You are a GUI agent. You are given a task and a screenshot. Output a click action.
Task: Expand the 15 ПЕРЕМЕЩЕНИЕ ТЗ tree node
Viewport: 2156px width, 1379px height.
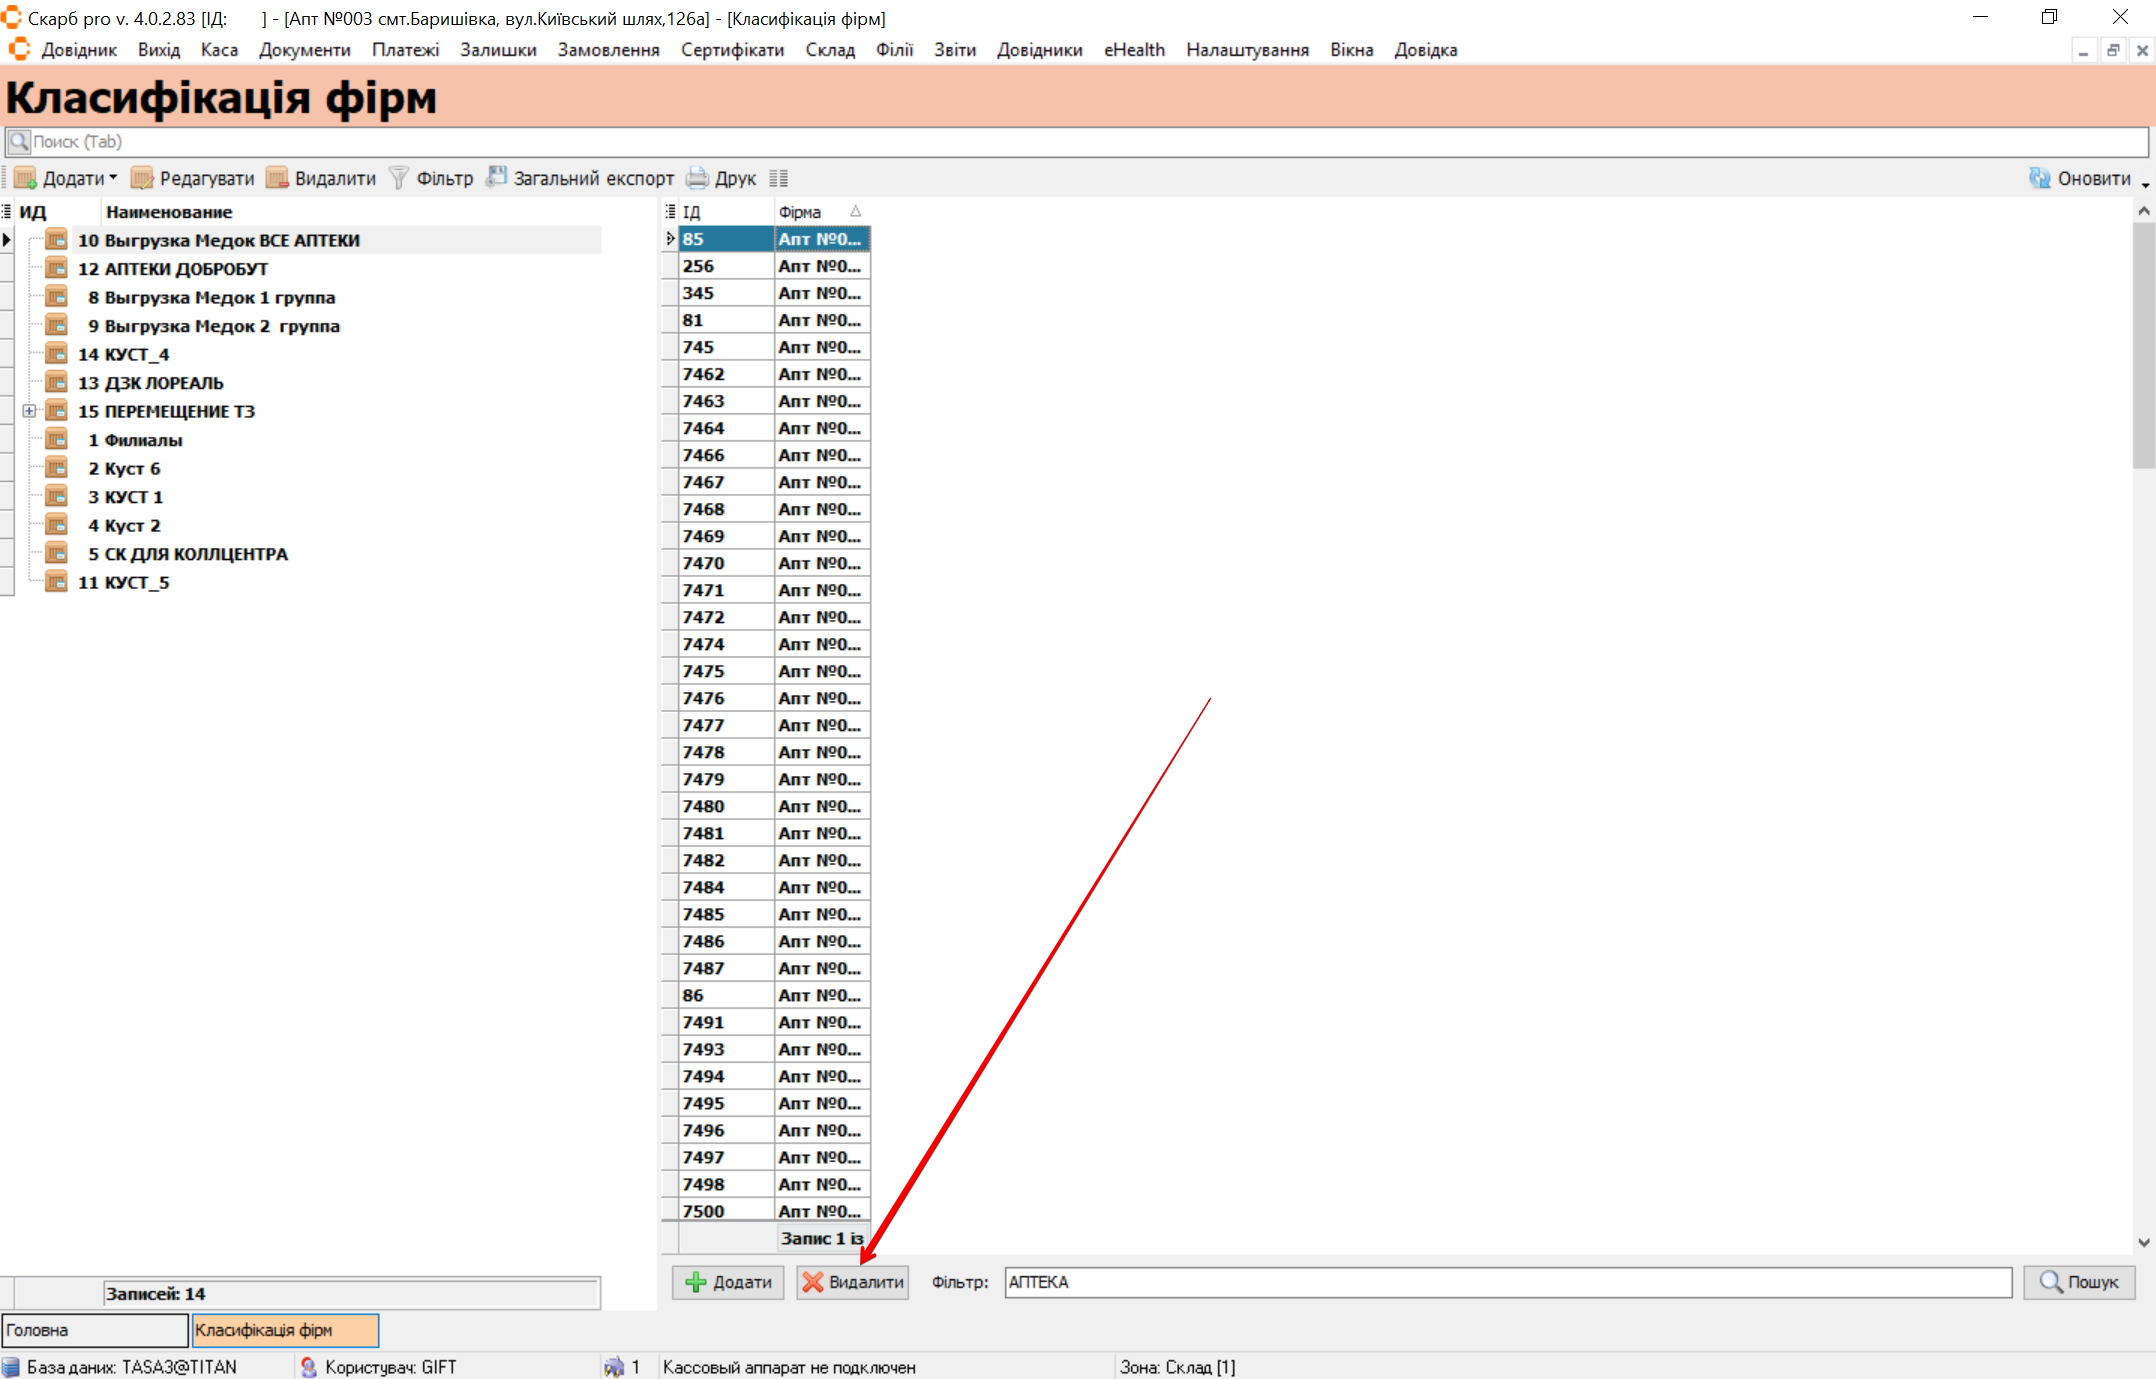[x=29, y=411]
